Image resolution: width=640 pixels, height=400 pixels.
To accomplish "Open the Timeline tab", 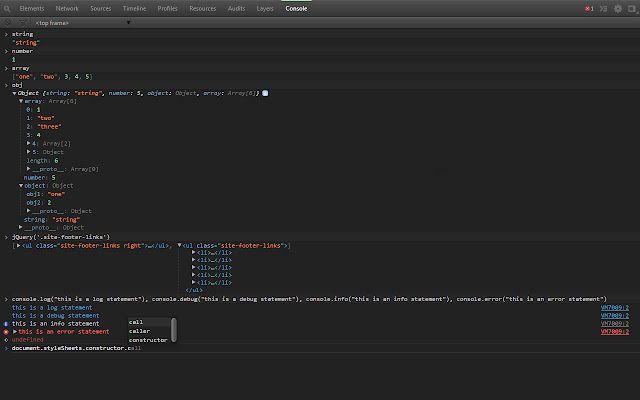I will click(x=133, y=7).
